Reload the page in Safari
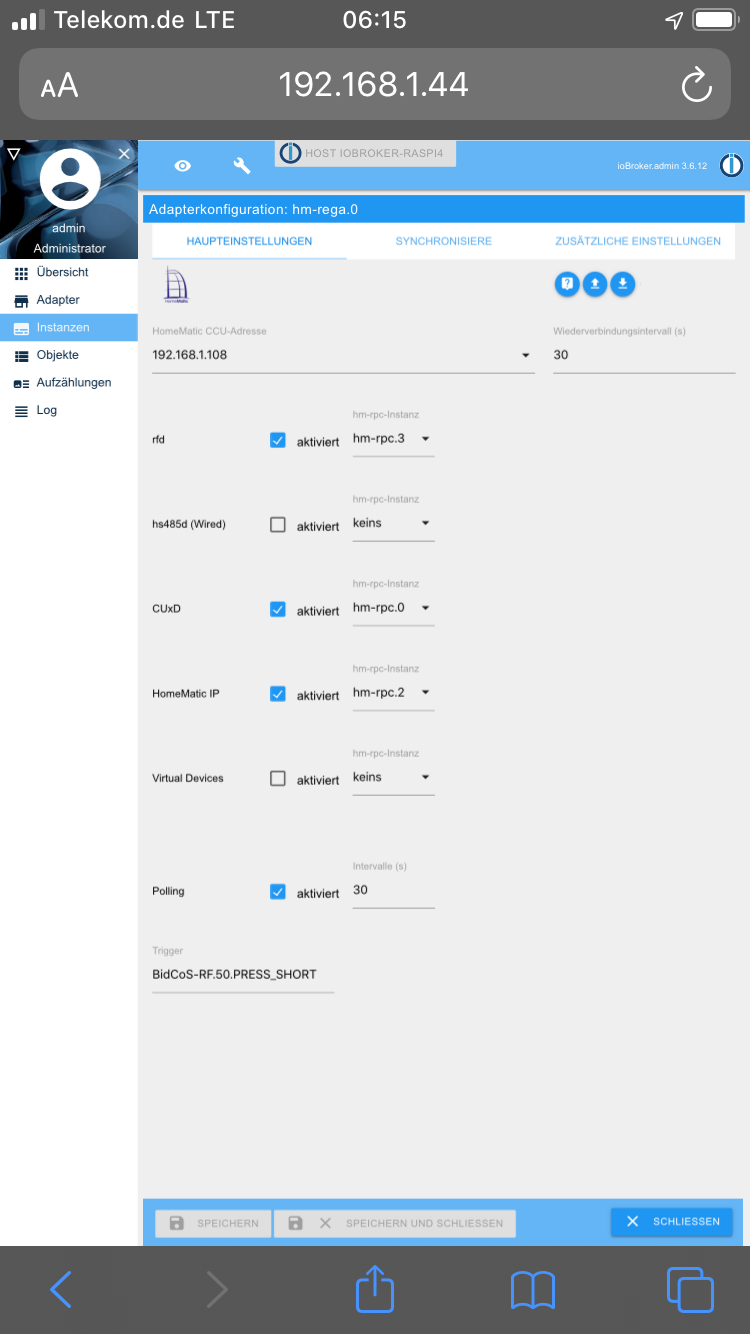This screenshot has height=1334, width=750. pyautogui.click(x=696, y=84)
